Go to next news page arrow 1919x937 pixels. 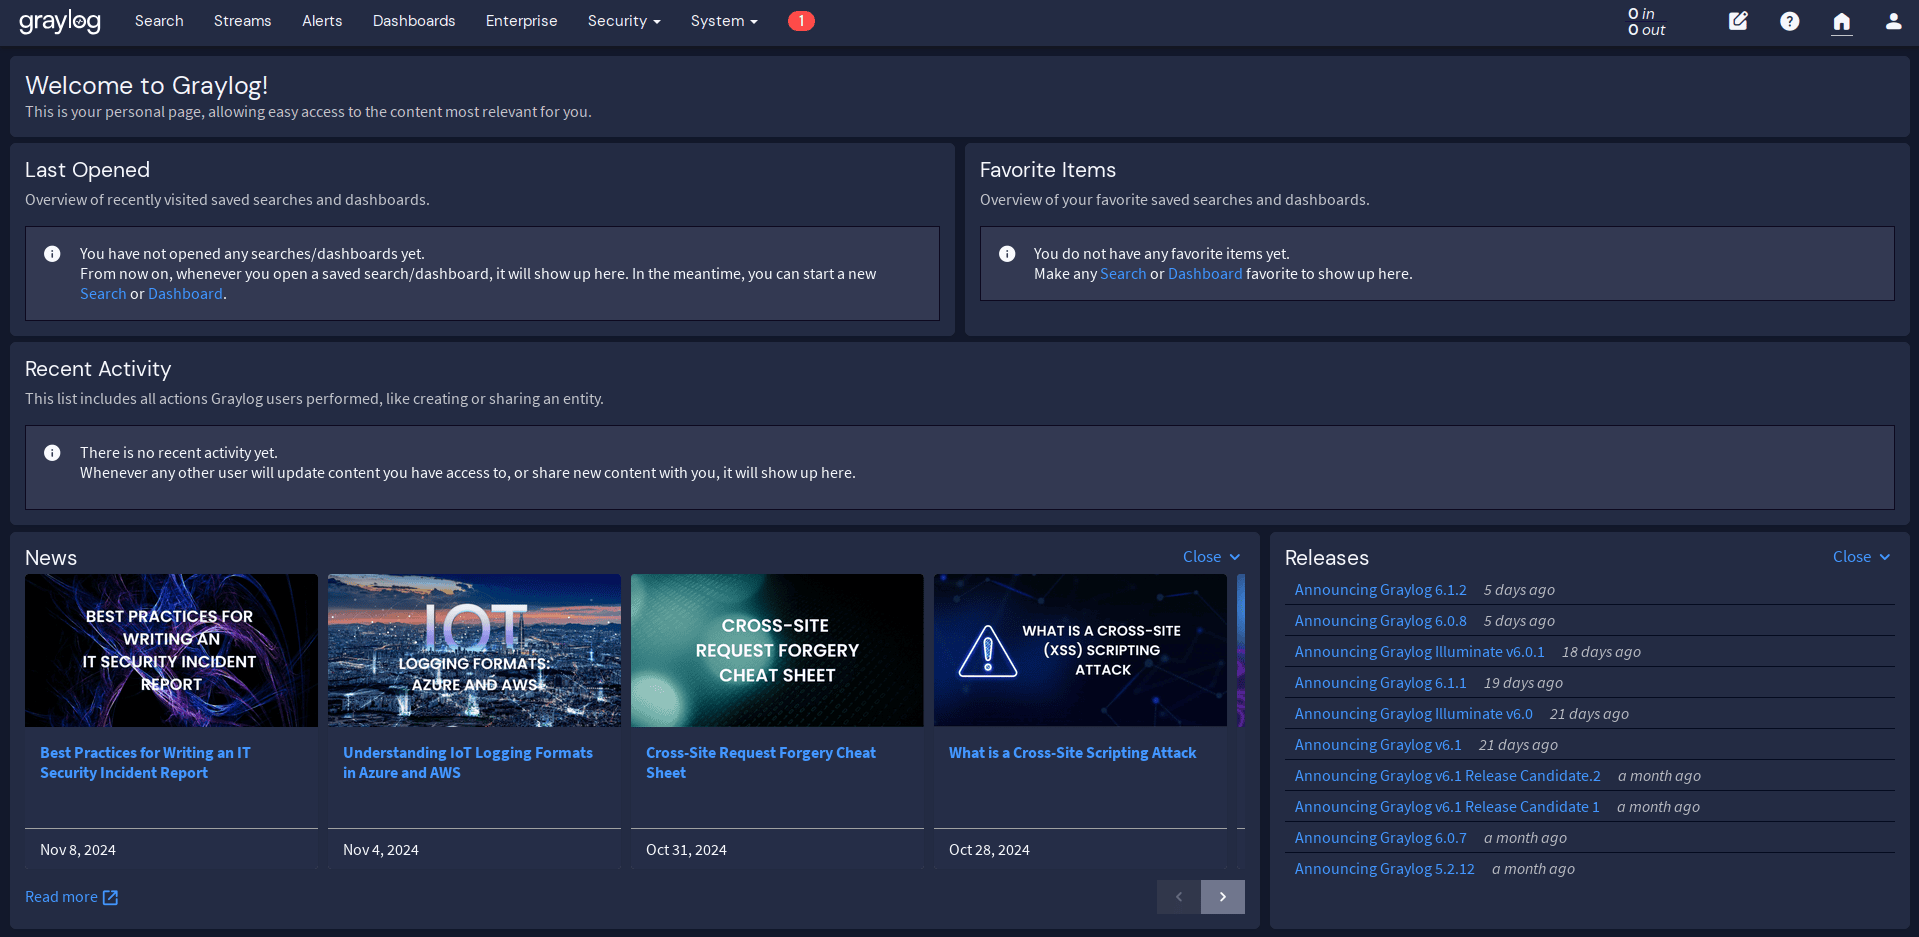click(1223, 897)
